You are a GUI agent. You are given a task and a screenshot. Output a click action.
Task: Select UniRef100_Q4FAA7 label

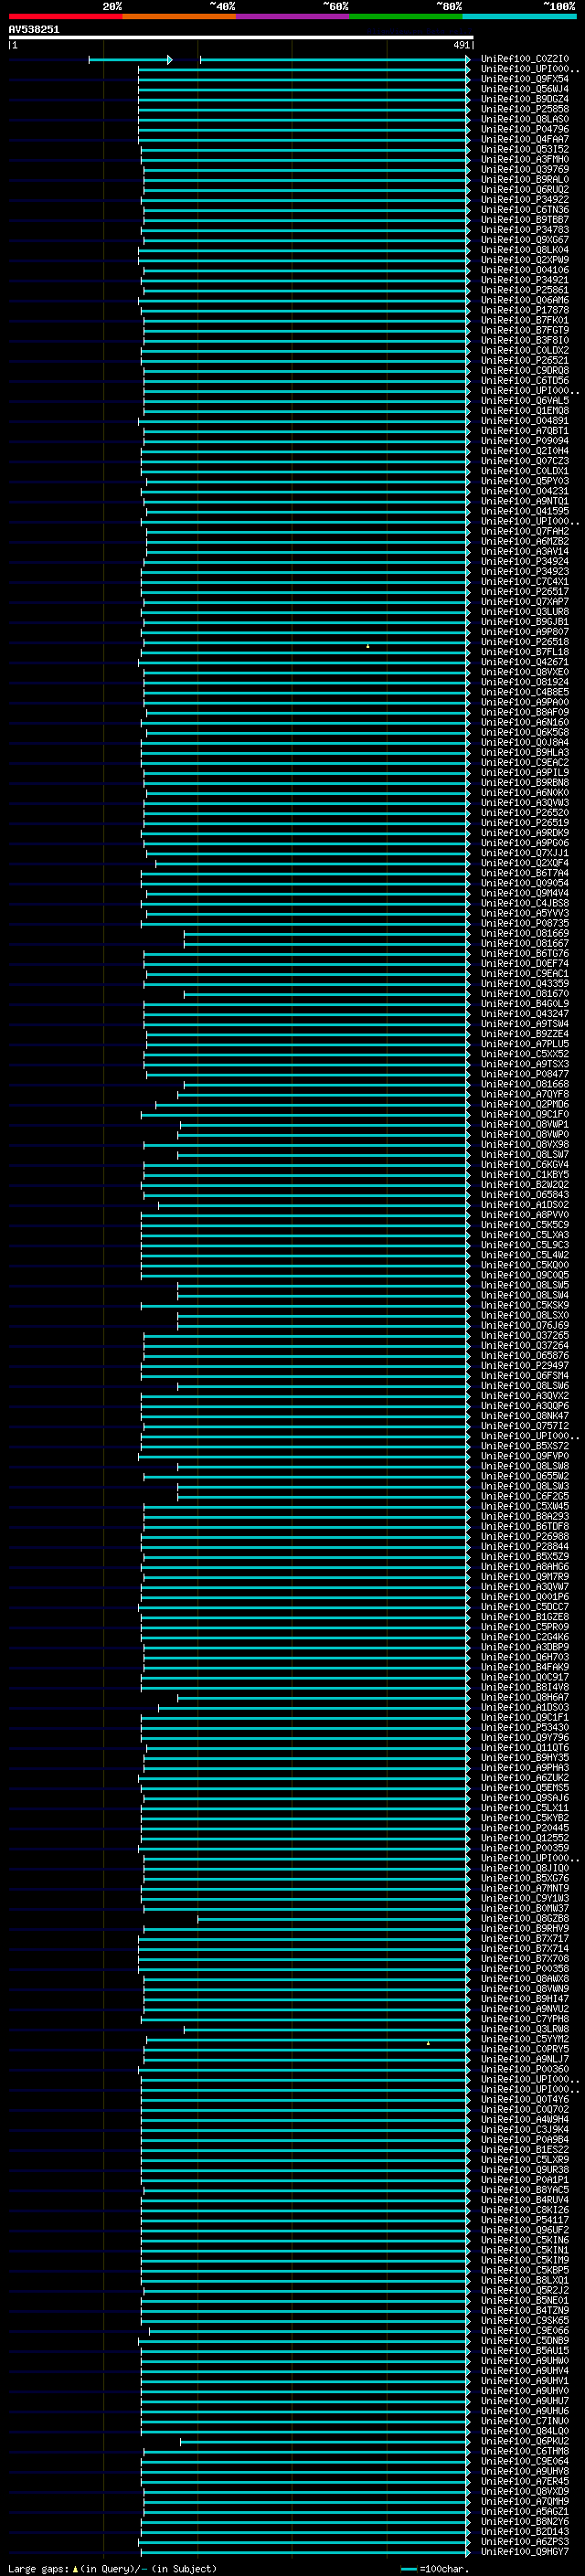(x=525, y=139)
